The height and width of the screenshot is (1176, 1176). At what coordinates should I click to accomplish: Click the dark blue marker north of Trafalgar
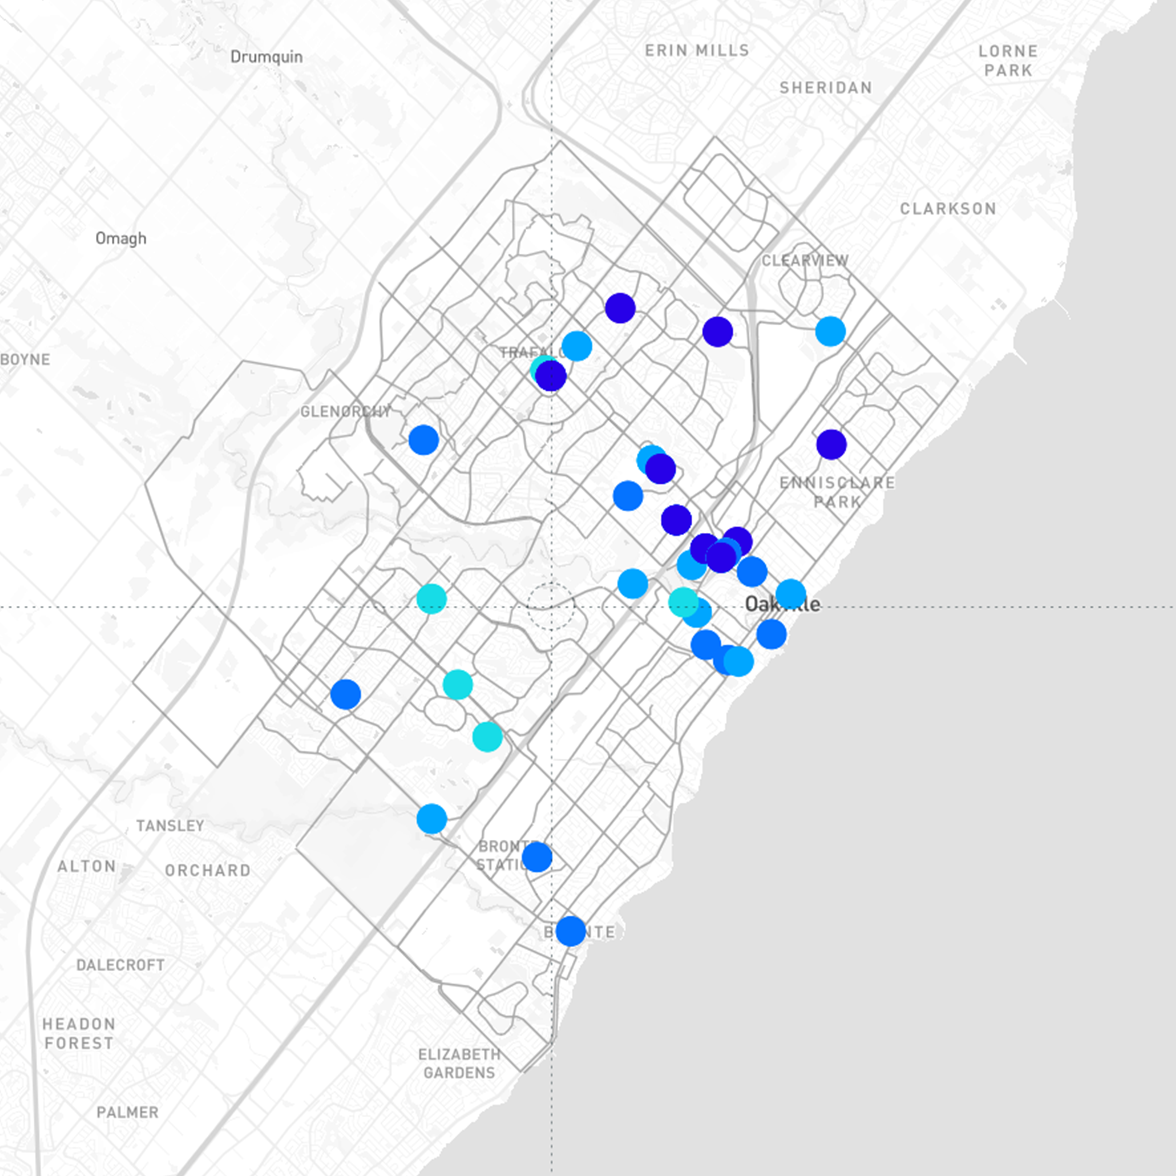pyautogui.click(x=620, y=308)
